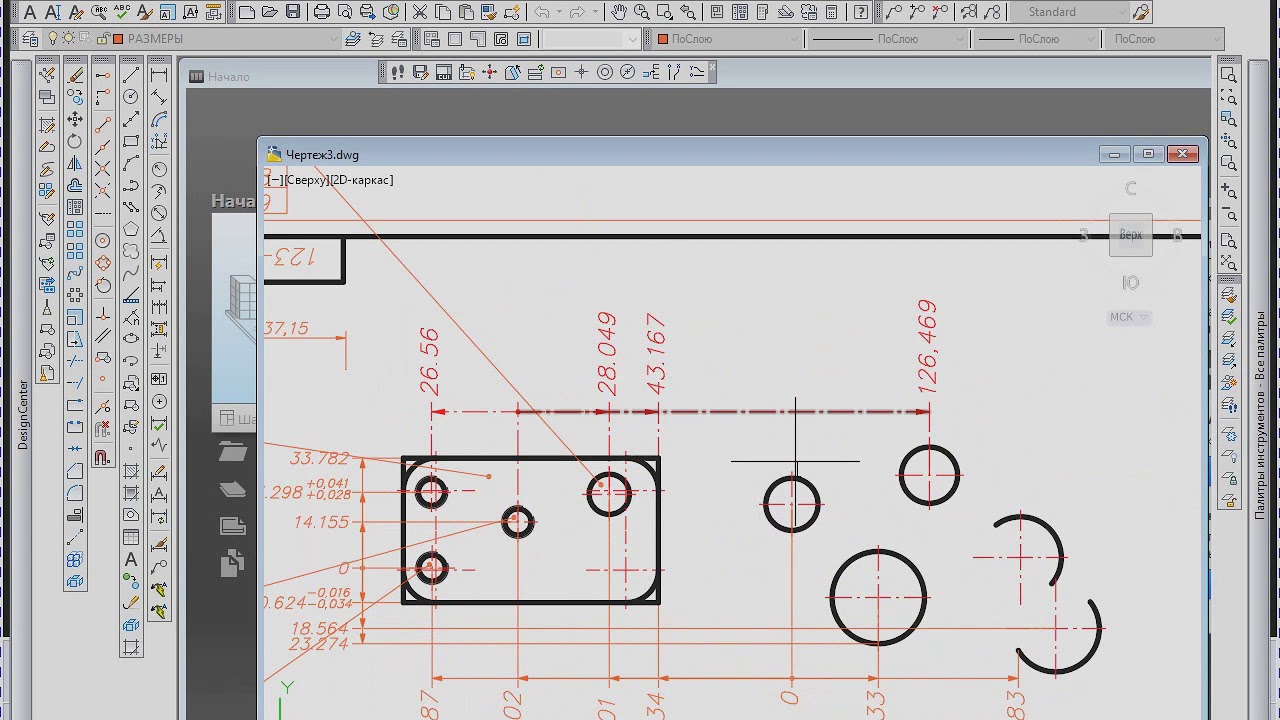This screenshot has height=720, width=1280.
Task: Open the DesignCenter side panel tab
Action: (x=23, y=414)
